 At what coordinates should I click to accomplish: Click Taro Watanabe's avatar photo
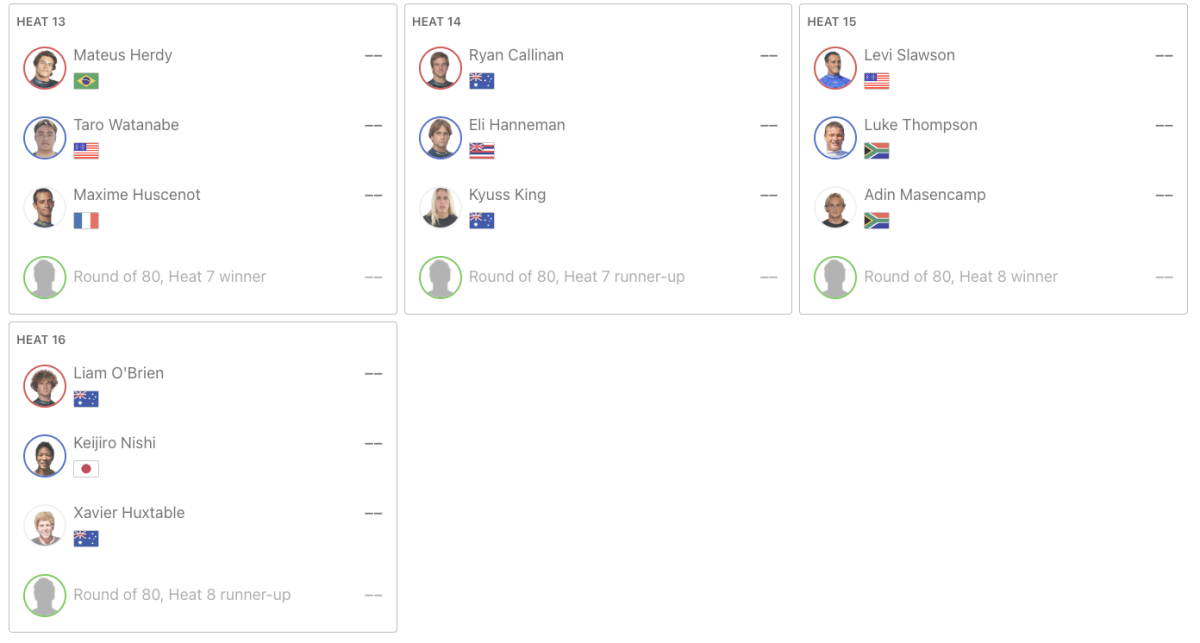[44, 138]
